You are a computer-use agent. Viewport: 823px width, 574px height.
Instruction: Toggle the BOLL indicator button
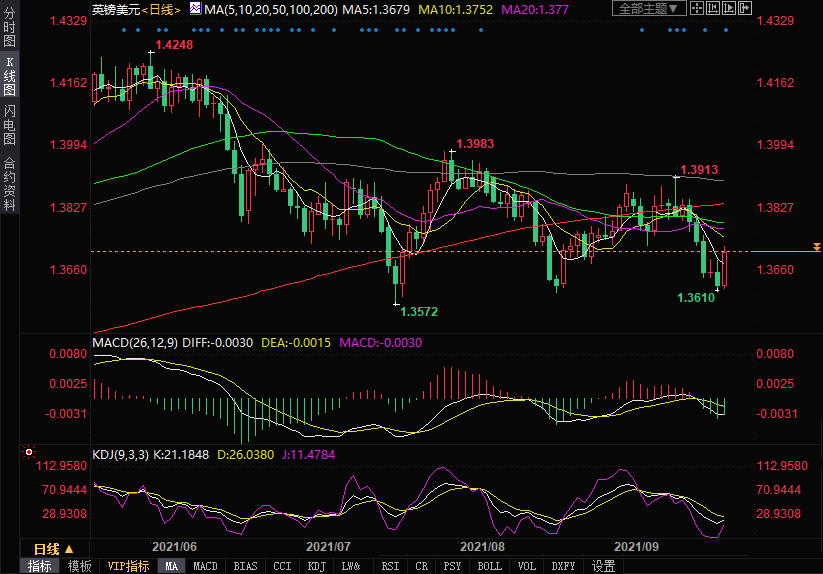[x=489, y=566]
